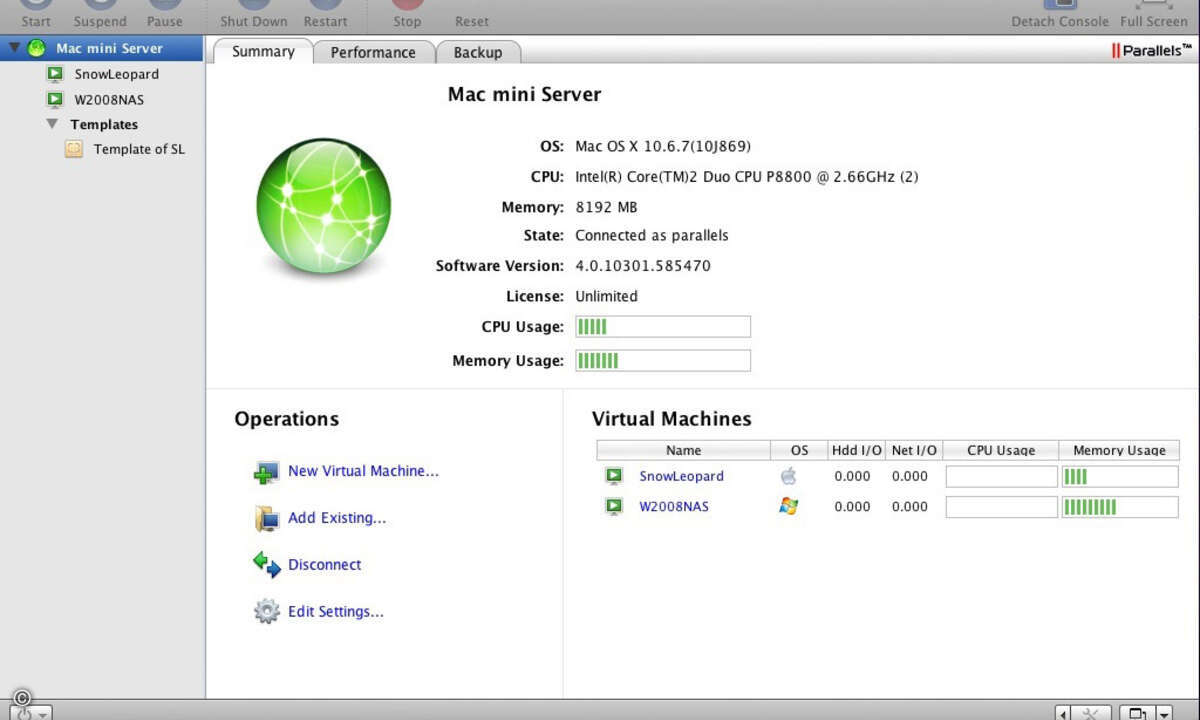The image size is (1200, 720).
Task: Choose Shut Down in the toolbar
Action: click(254, 14)
